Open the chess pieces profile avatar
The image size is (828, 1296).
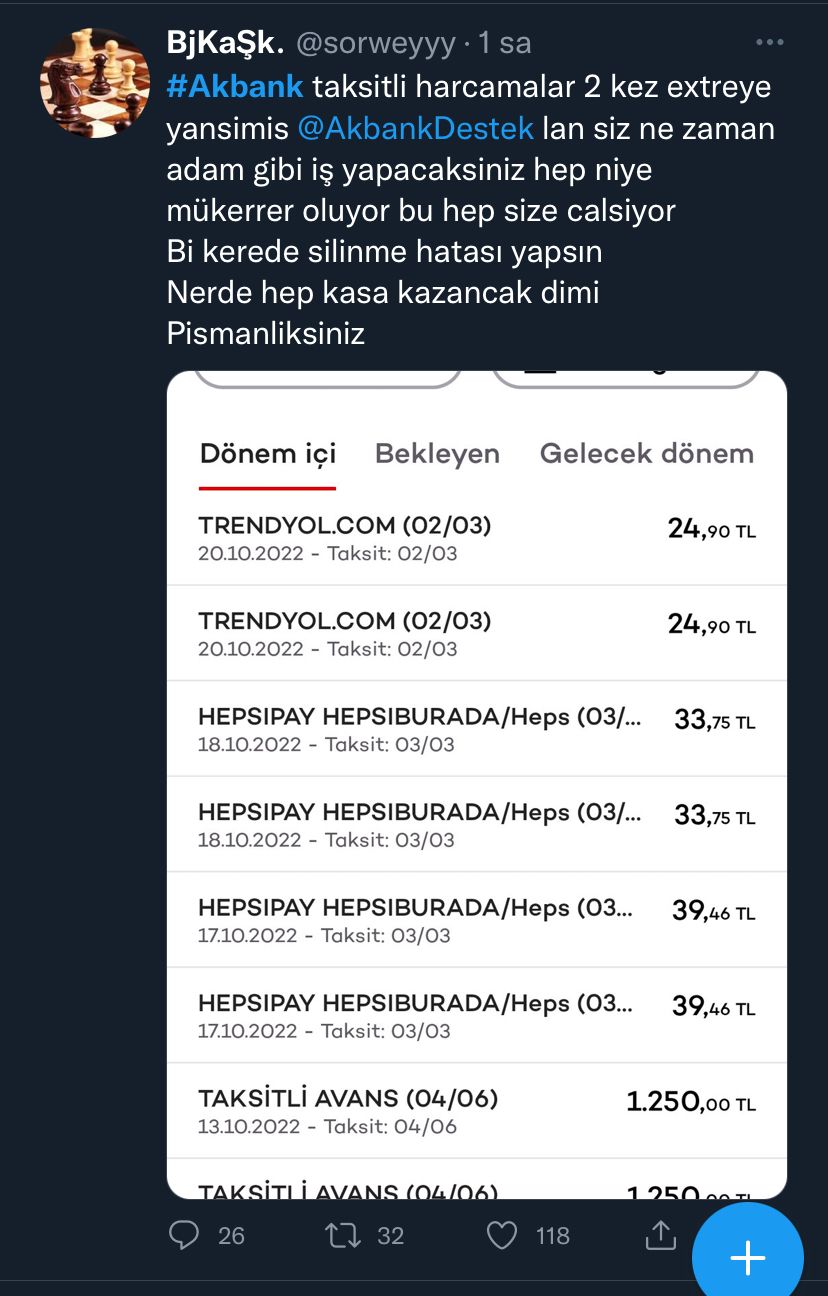(95, 83)
